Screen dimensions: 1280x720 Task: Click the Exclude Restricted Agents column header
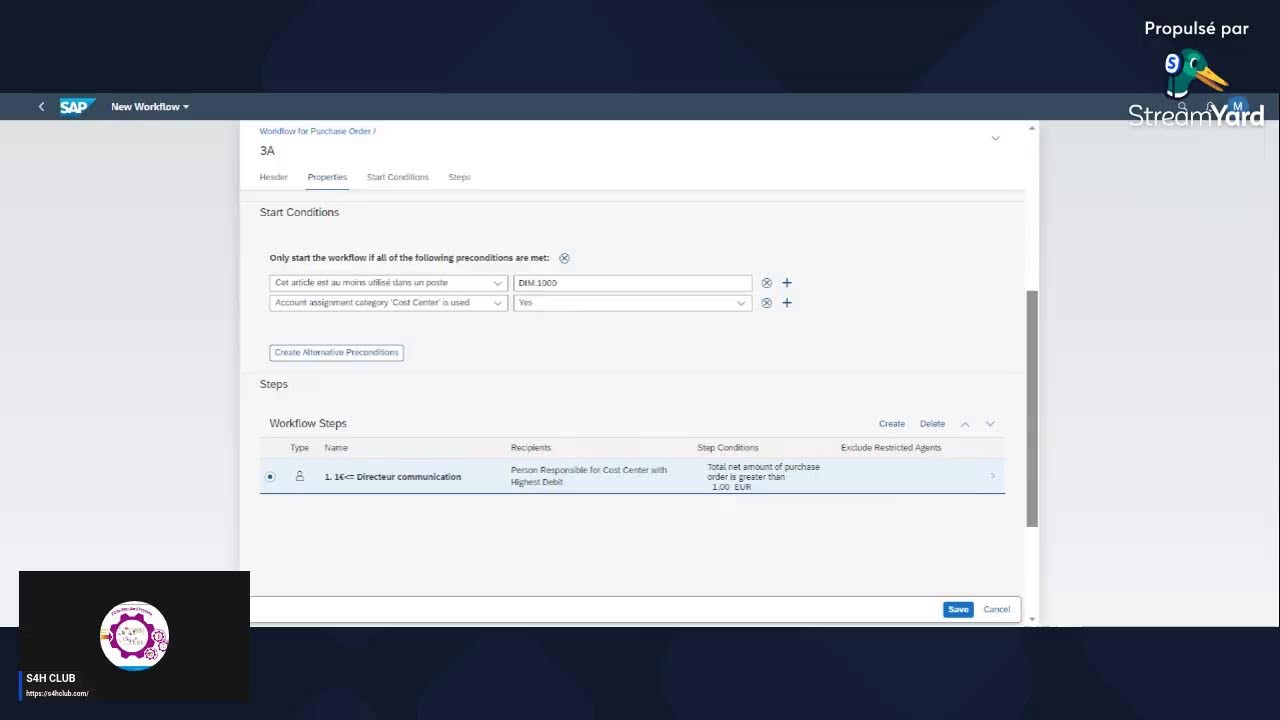(891, 448)
